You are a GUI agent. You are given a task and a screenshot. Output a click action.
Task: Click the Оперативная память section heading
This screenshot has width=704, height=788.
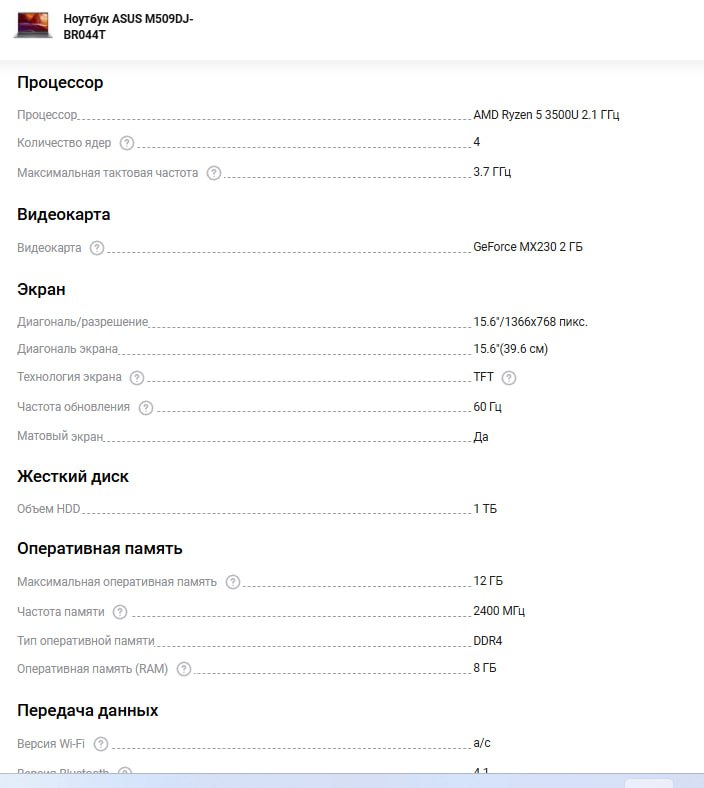click(x=99, y=549)
